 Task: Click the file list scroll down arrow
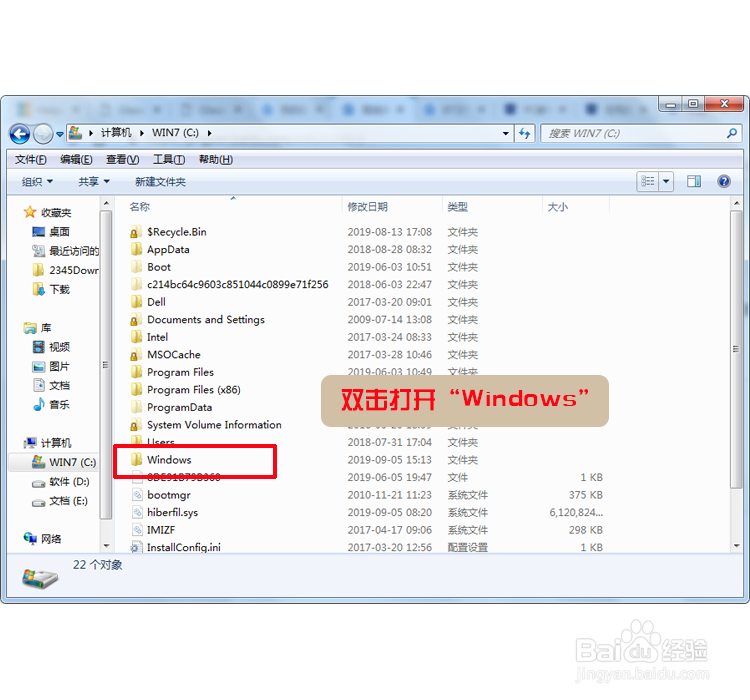pos(736,545)
